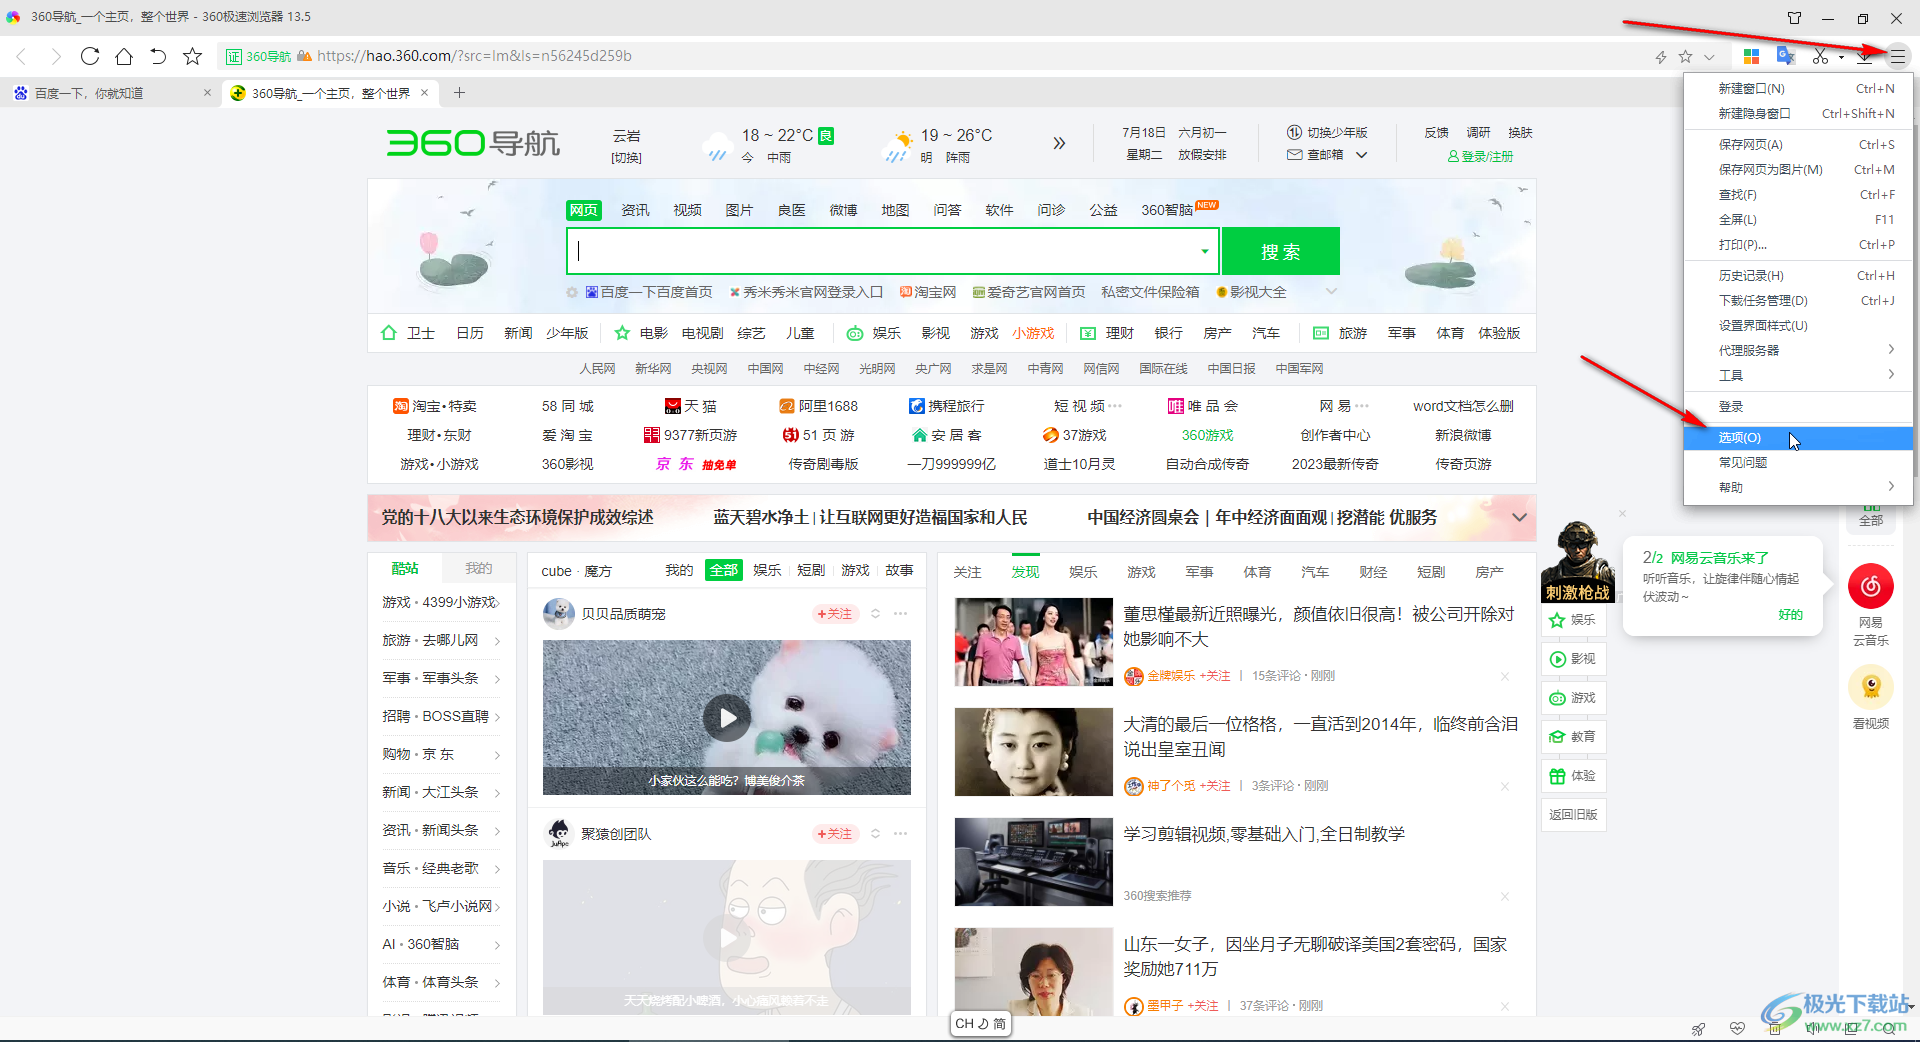Open the 董思槿 news thumbnail
This screenshot has height=1042, width=1920.
pyautogui.click(x=1034, y=642)
